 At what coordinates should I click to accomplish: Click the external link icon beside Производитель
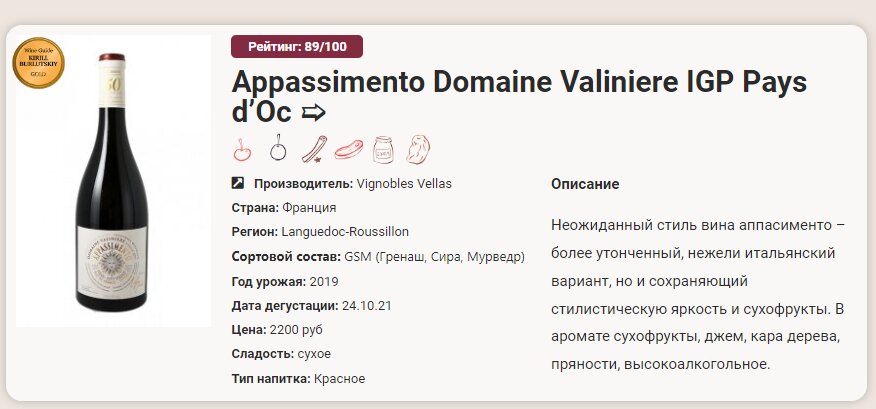coord(238,183)
